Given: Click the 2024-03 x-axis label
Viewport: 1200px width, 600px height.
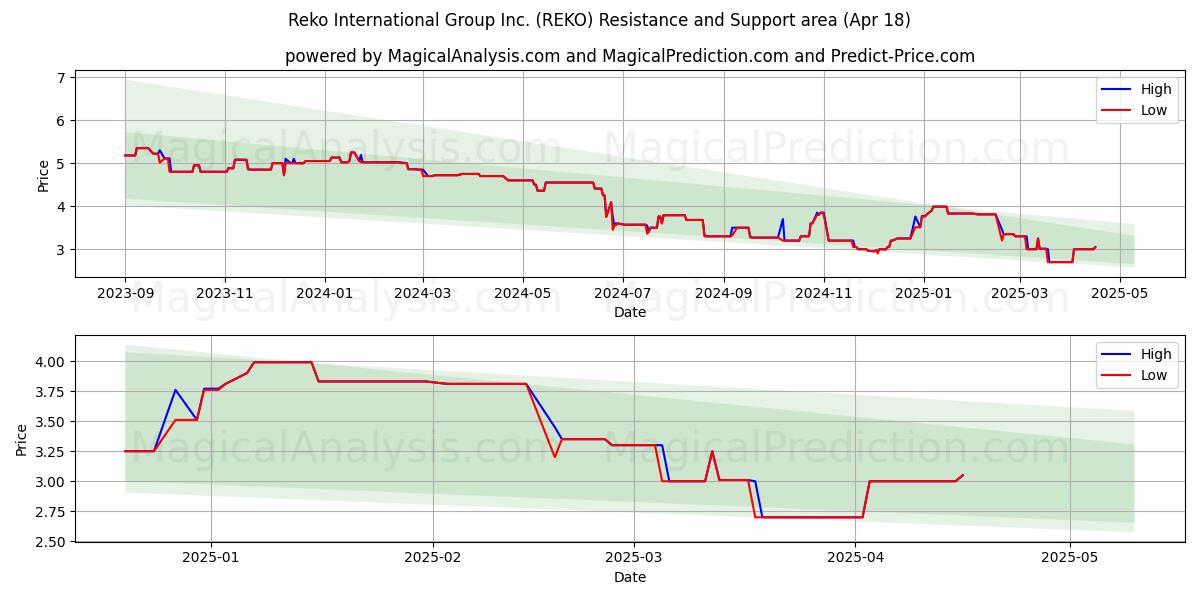Looking at the screenshot, I should [x=422, y=295].
